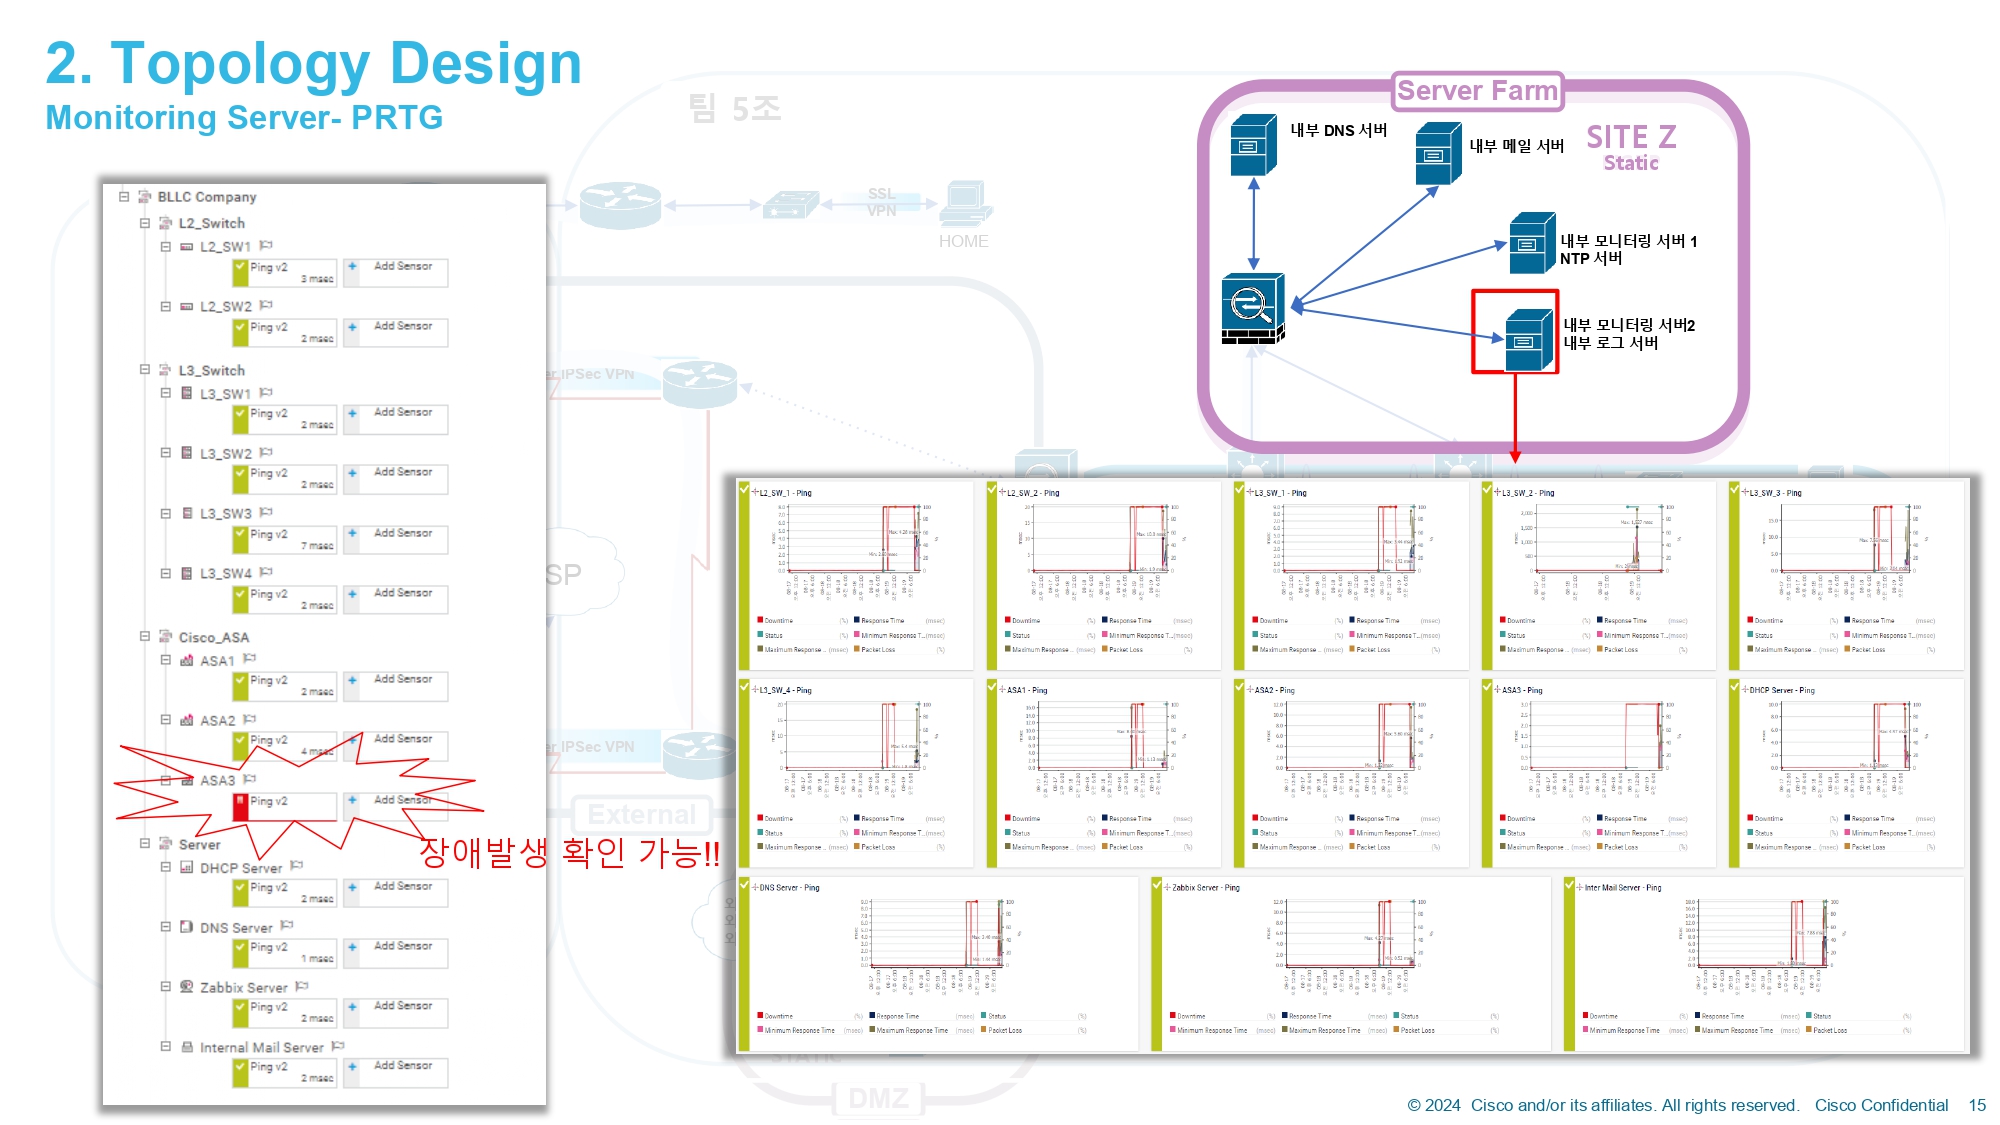The height and width of the screenshot is (1125, 2000).
Task: Click the Server Farm firewall icon
Action: pos(1253,309)
